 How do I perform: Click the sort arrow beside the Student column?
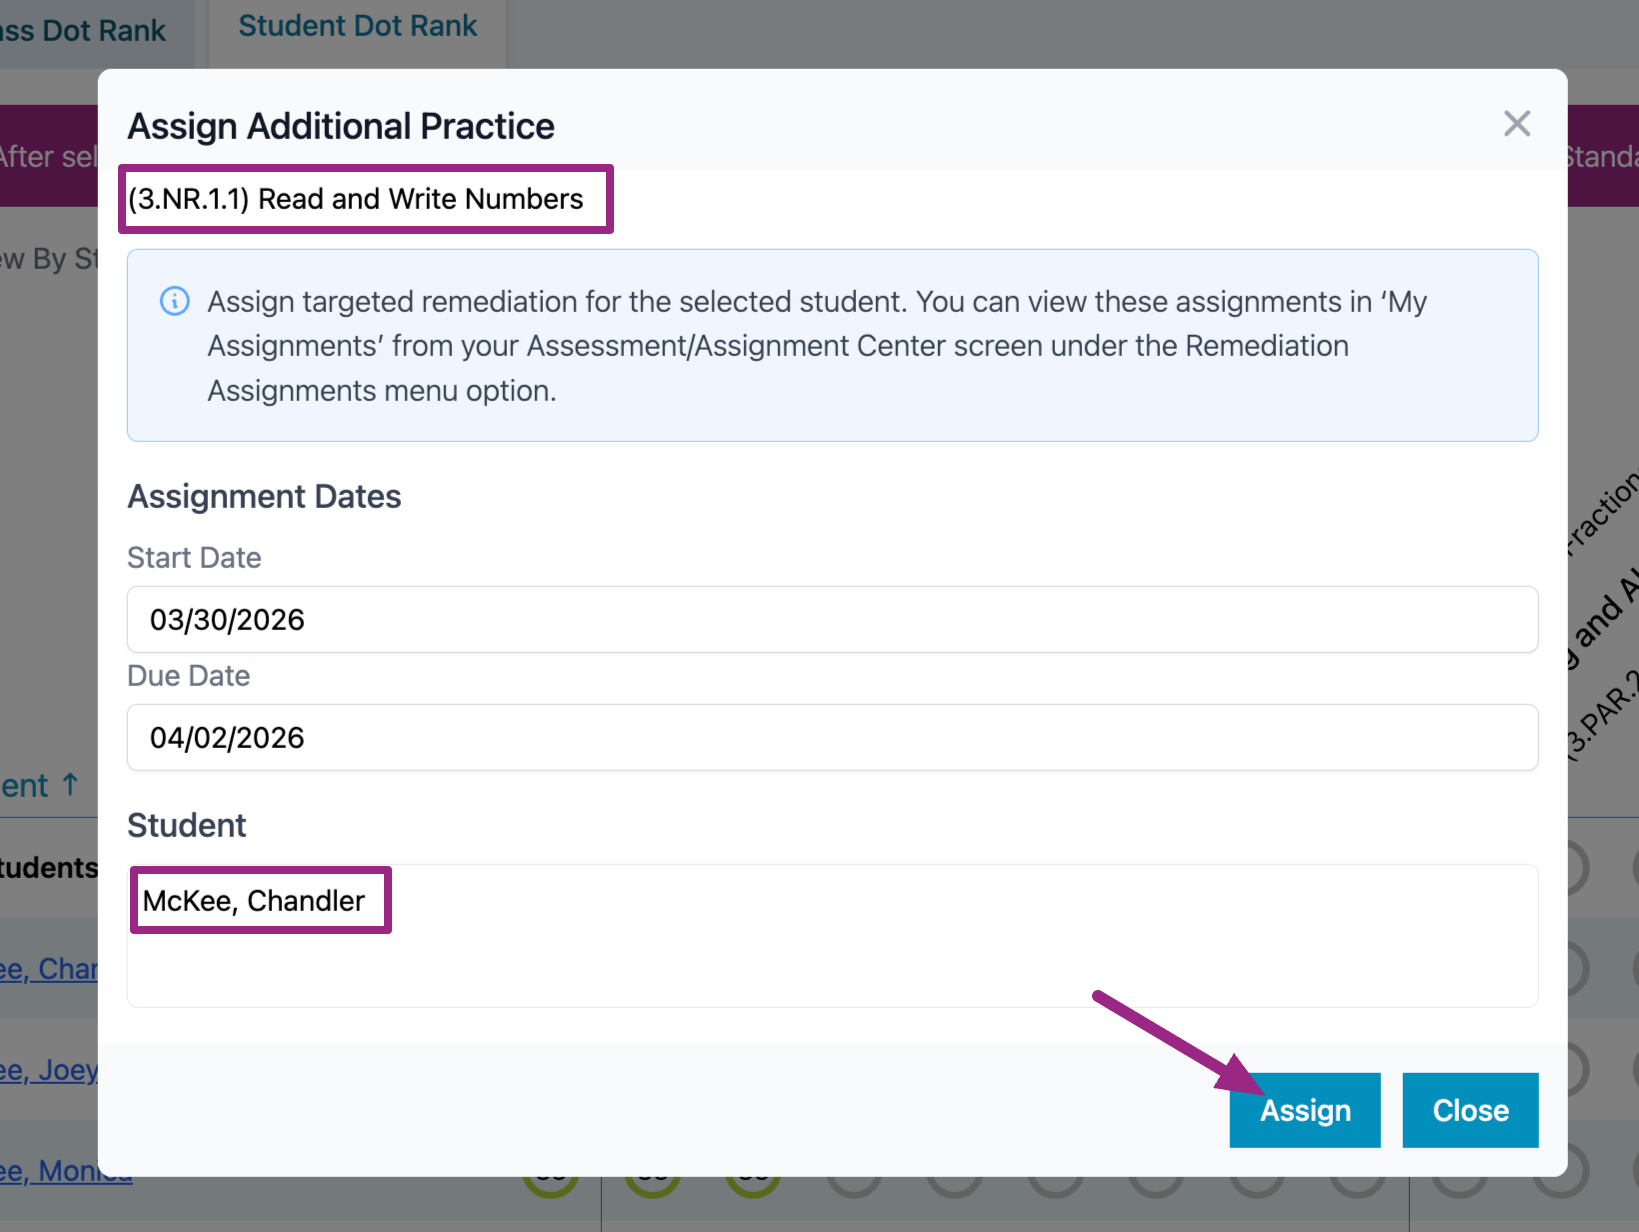click(x=70, y=784)
